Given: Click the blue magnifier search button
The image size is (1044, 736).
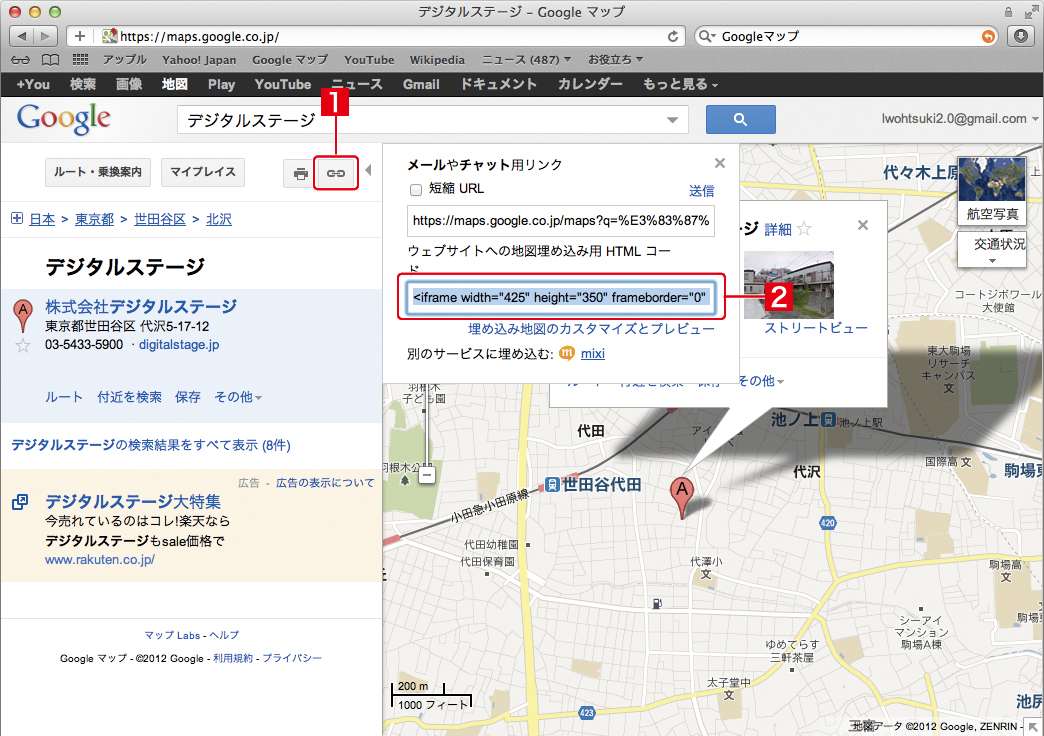Looking at the screenshot, I should [740, 119].
